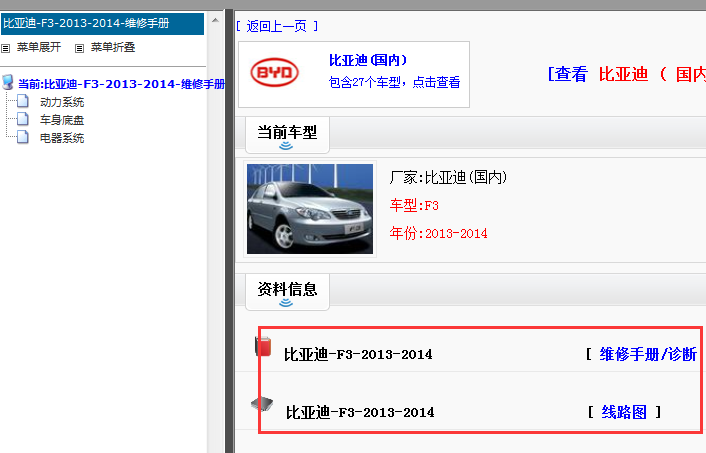Open the 车身底盘 tree item
Image resolution: width=706 pixels, height=453 pixels.
coord(62,120)
